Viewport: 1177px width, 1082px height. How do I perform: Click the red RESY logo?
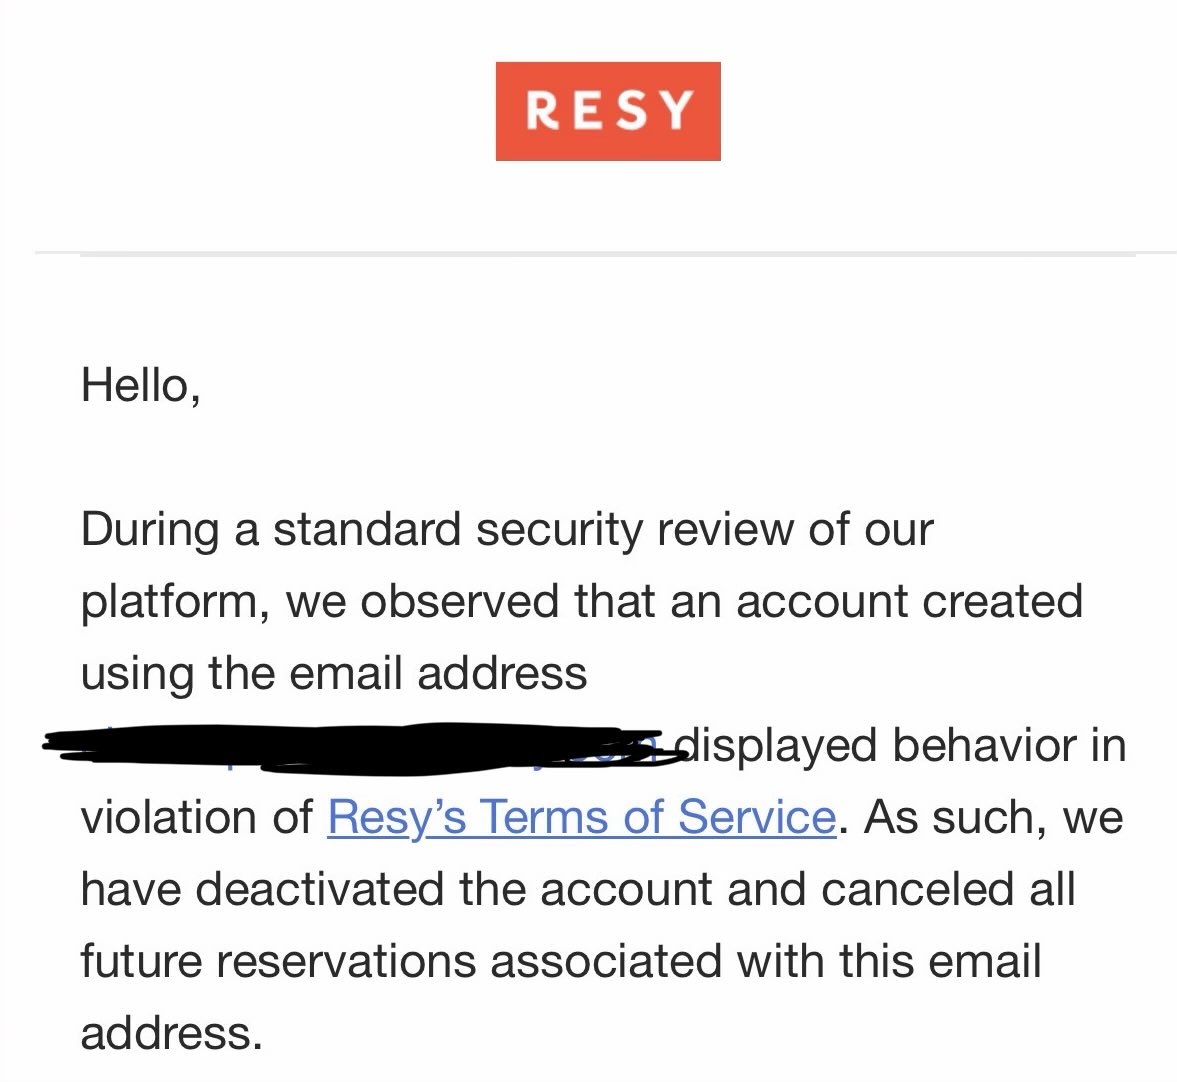coord(608,111)
